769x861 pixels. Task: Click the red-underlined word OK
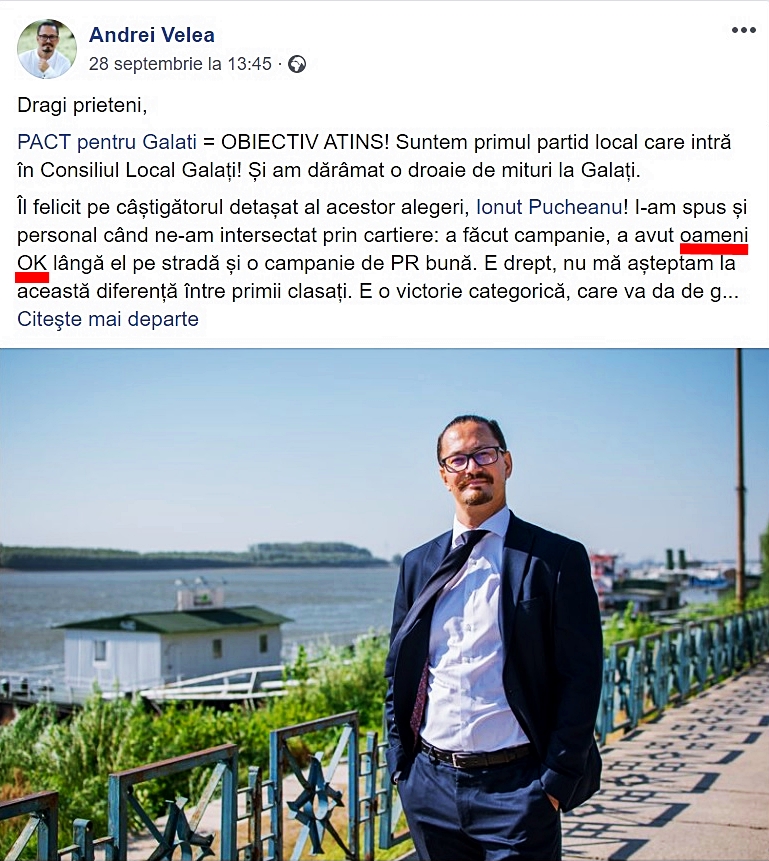coord(32,263)
